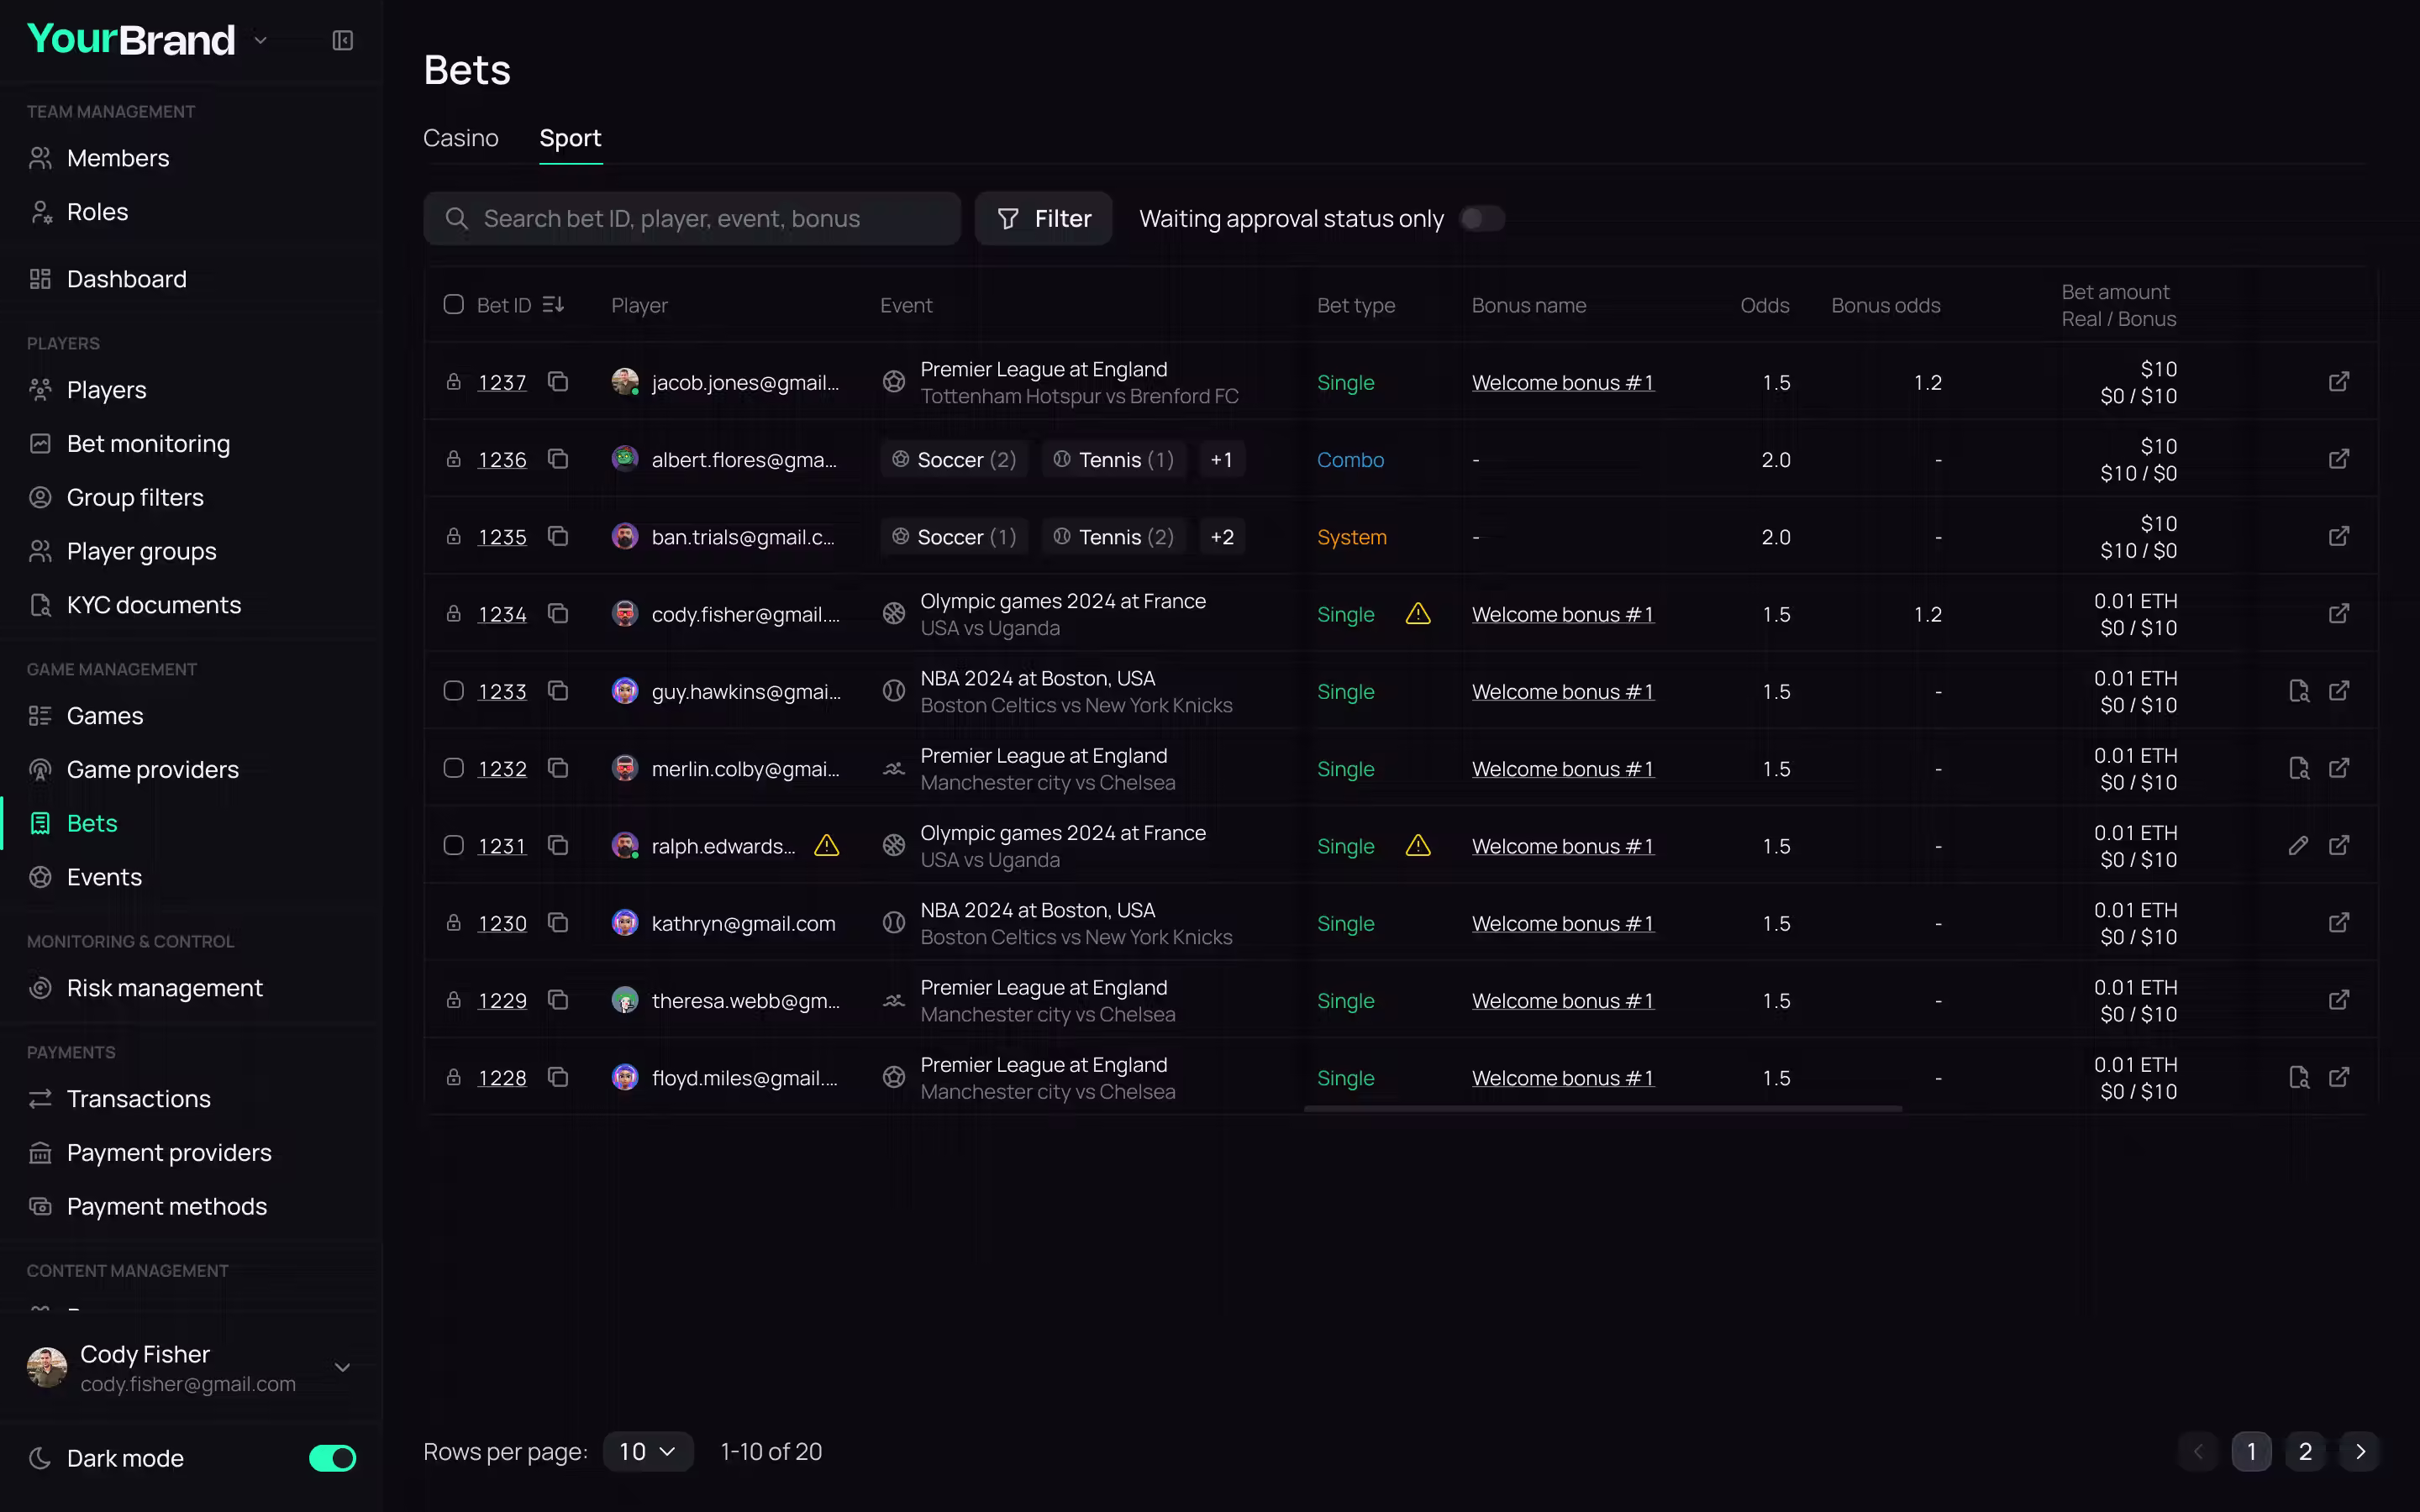Screen dimensions: 2420x1512
Task: Open Rows per page dropdown
Action: click(647, 1451)
